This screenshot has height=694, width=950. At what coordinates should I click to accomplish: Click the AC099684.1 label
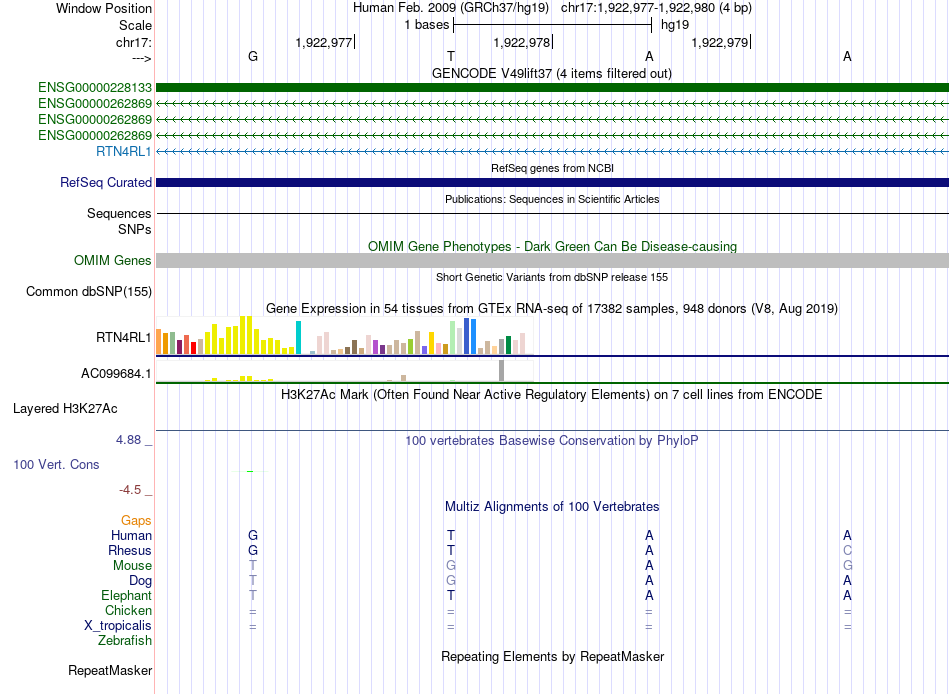[116, 373]
